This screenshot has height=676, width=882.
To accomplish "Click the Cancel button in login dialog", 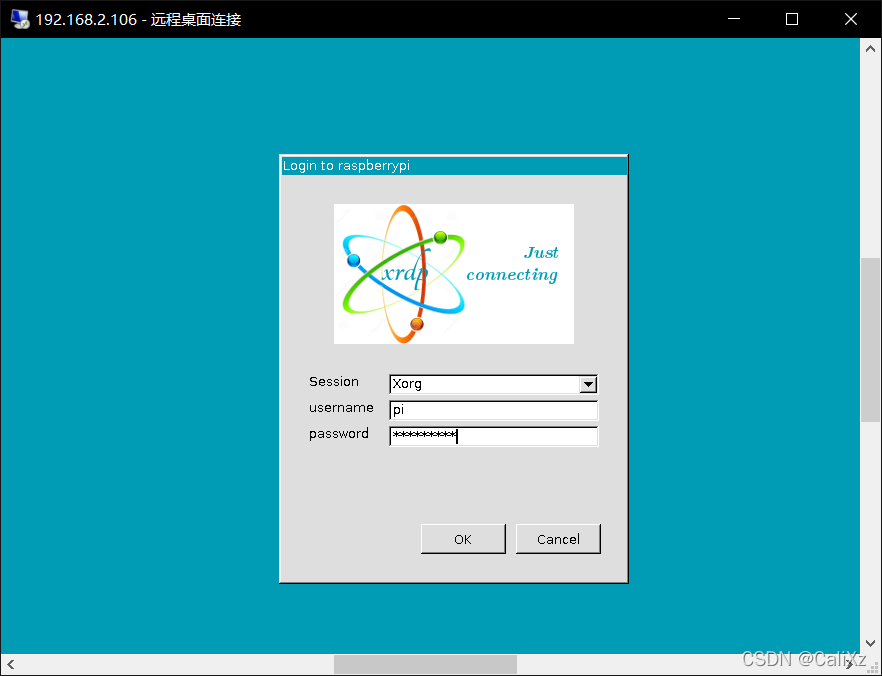I will (558, 539).
